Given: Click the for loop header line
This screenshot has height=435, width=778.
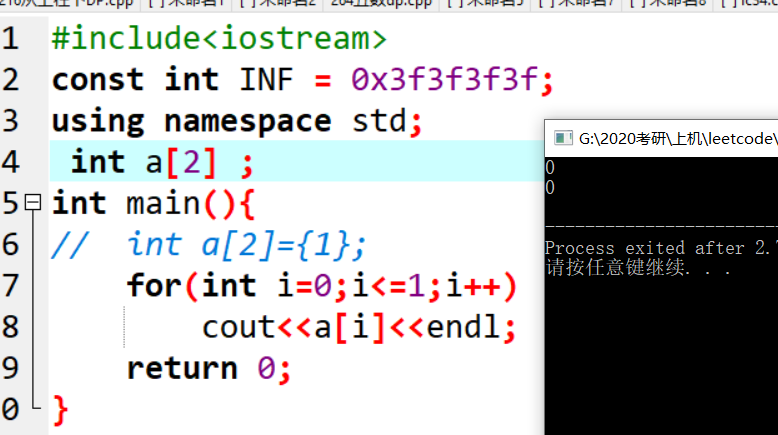Looking at the screenshot, I should tap(322, 286).
